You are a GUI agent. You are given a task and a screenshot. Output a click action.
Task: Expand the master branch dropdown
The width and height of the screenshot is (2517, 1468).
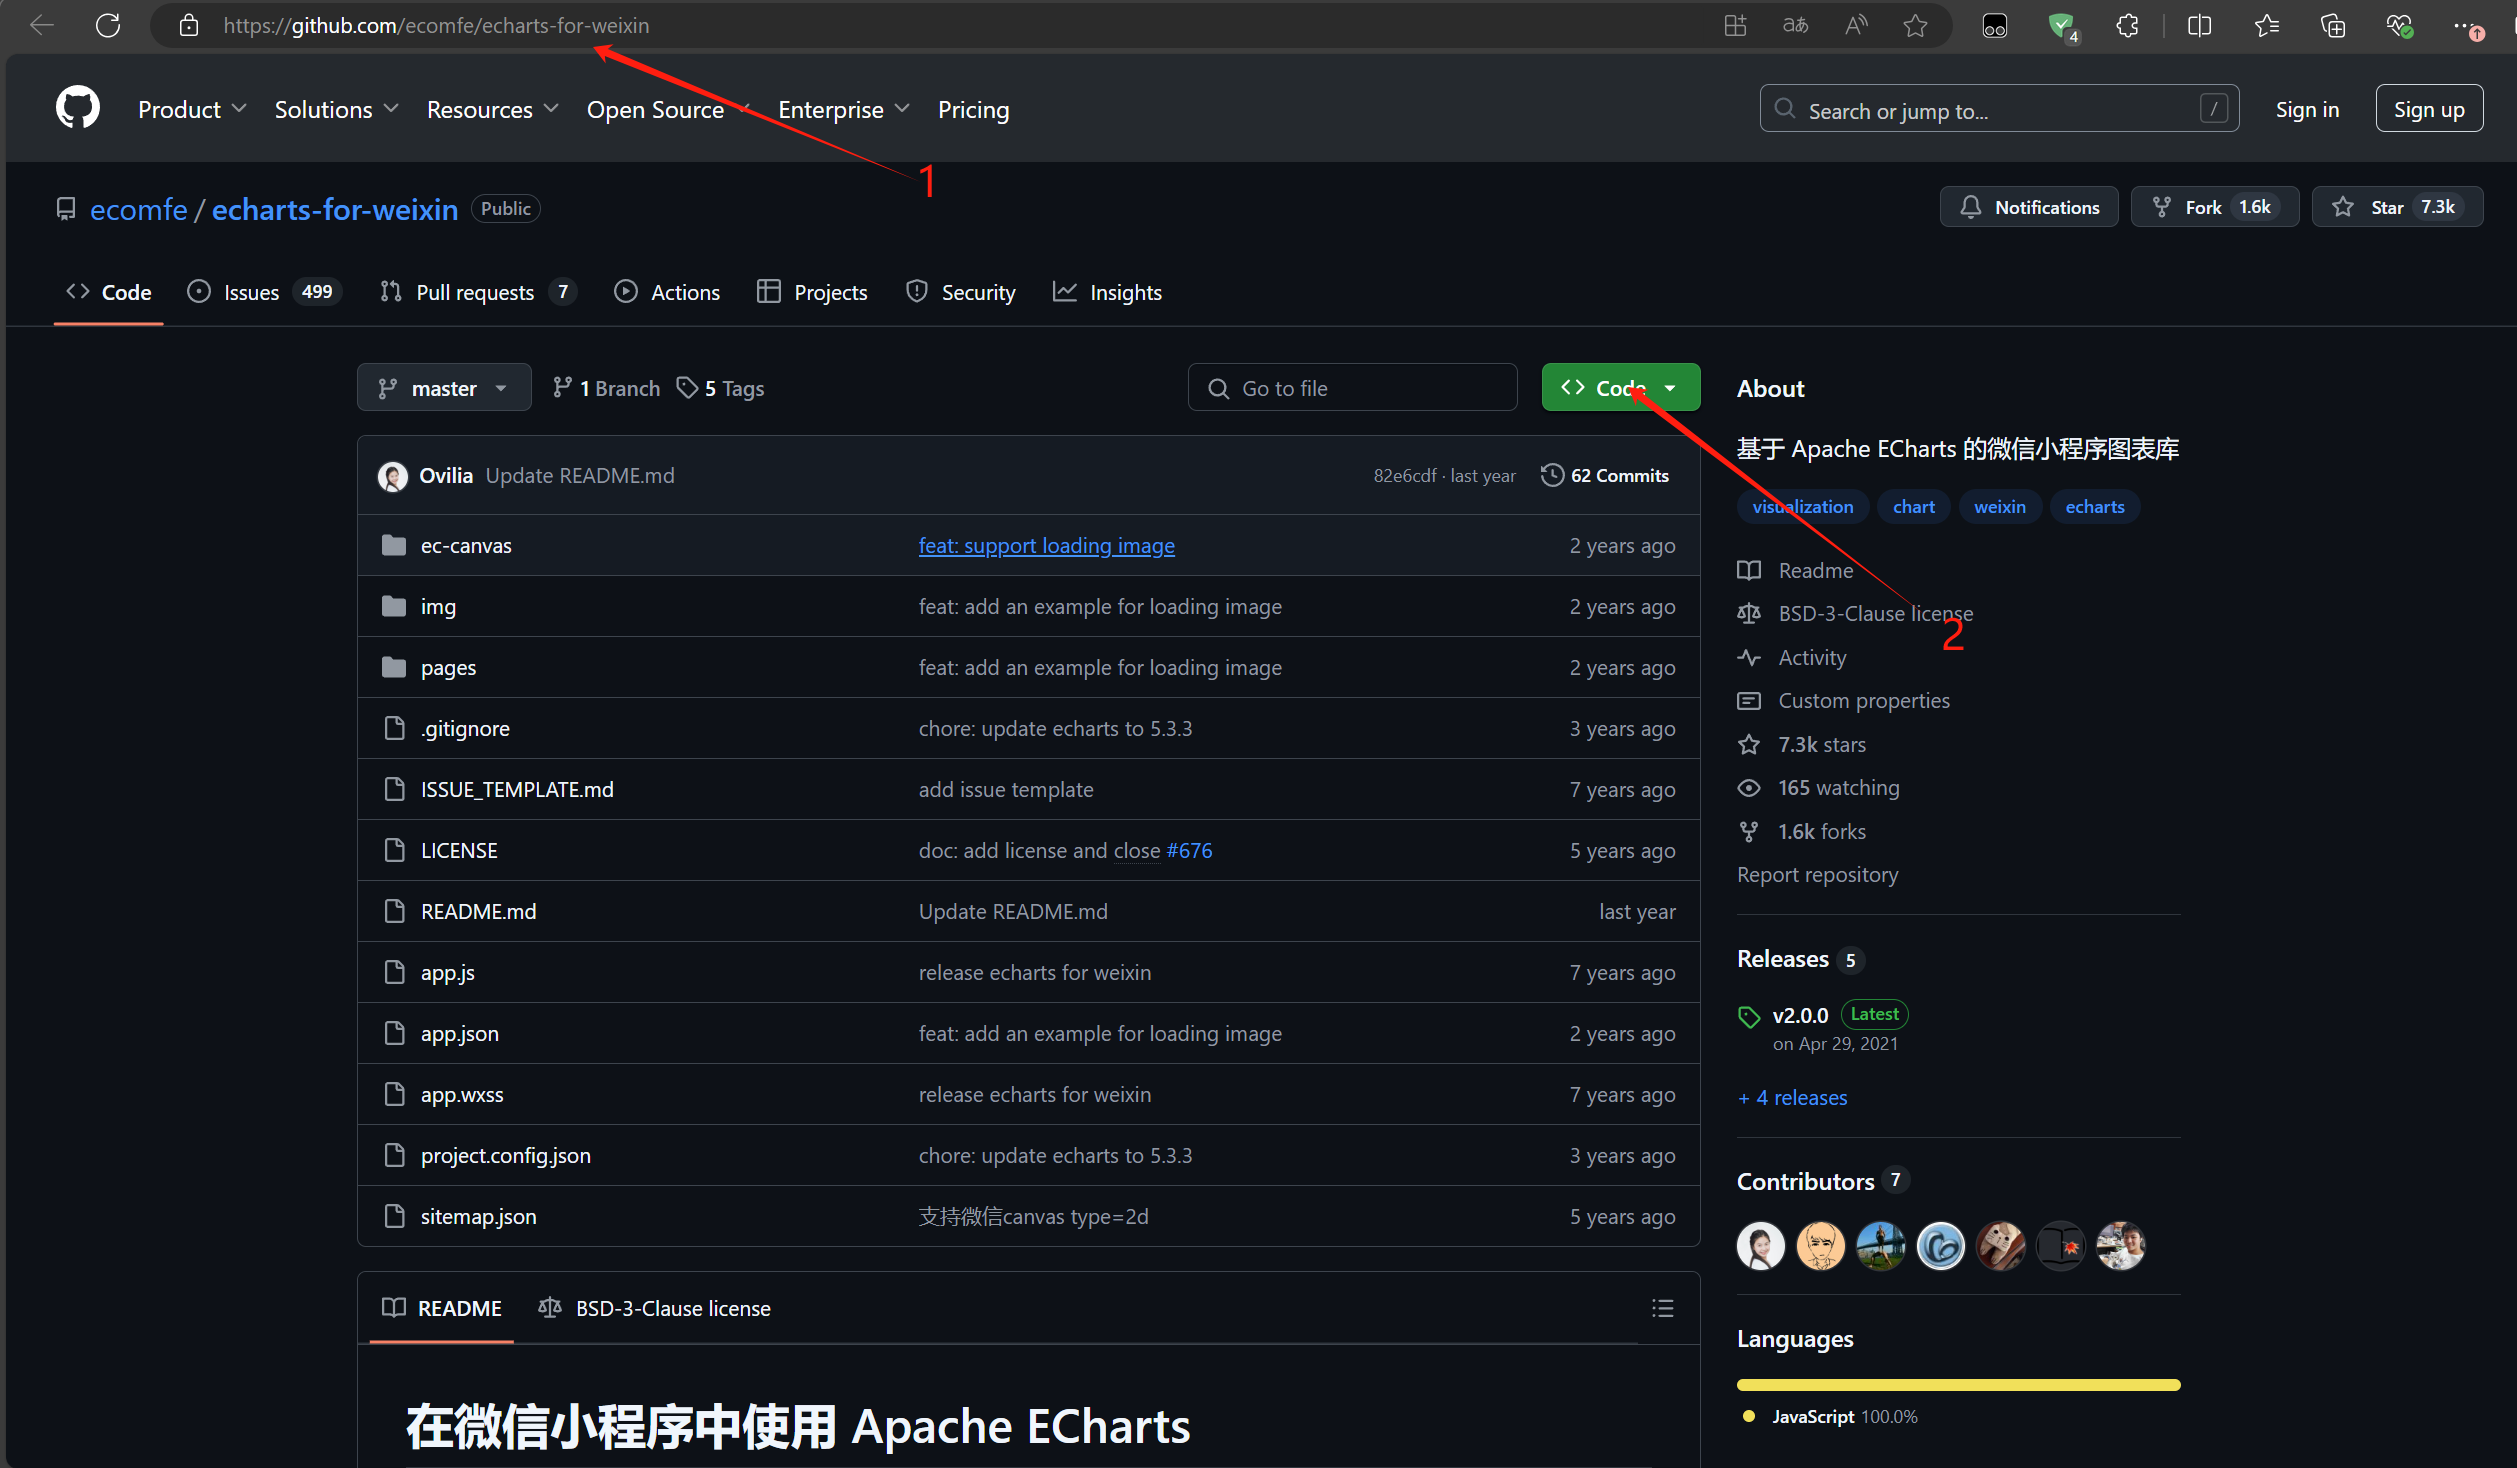(x=443, y=388)
